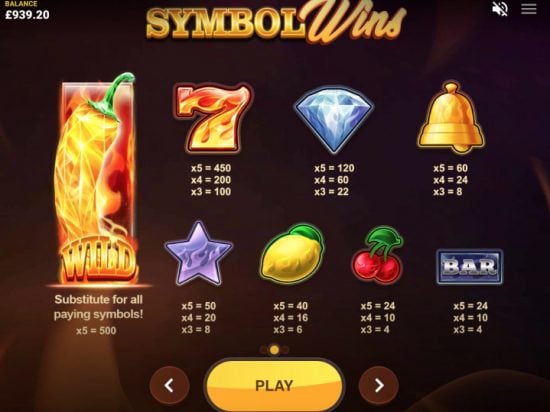The image size is (550, 412).
Task: Select the purple star symbol
Action: [199, 253]
